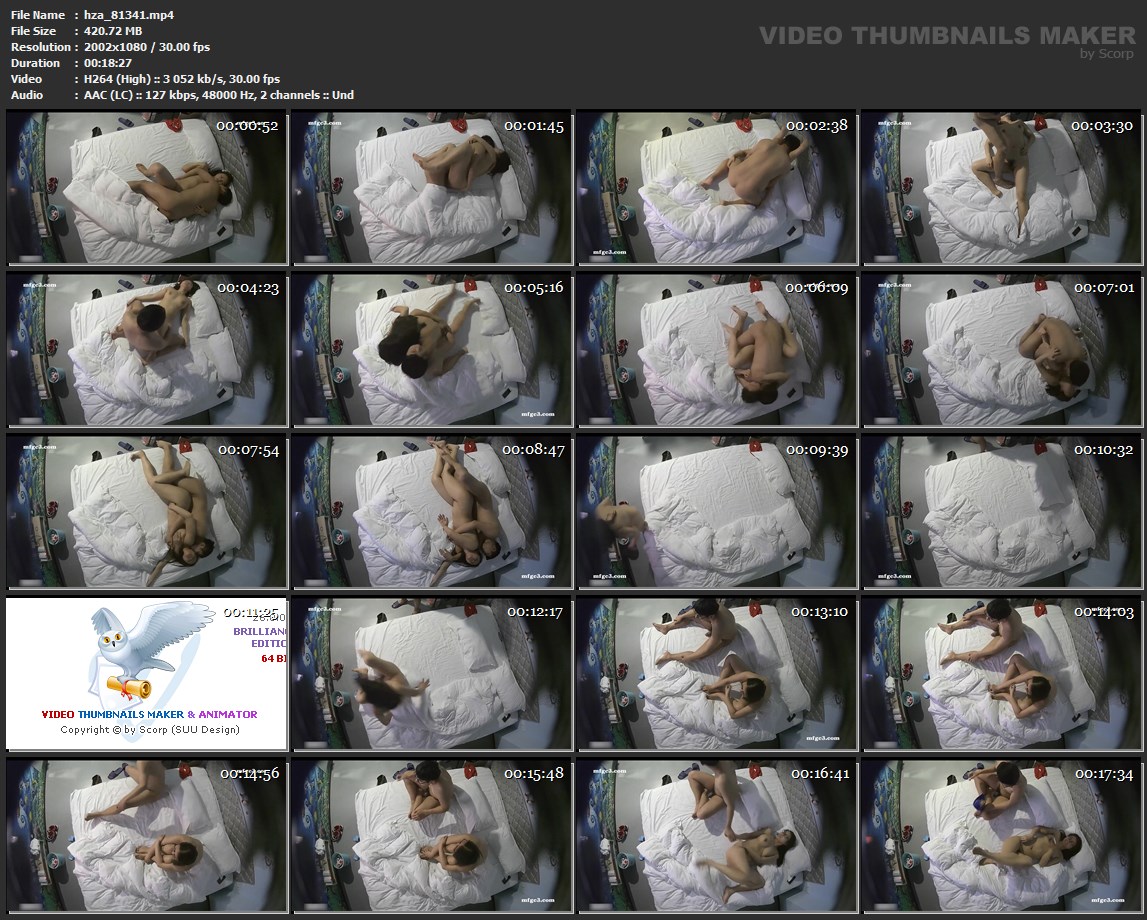Open the thumbnail stamped 00:00:52
This screenshot has height=920, width=1147.
pyautogui.click(x=147, y=188)
